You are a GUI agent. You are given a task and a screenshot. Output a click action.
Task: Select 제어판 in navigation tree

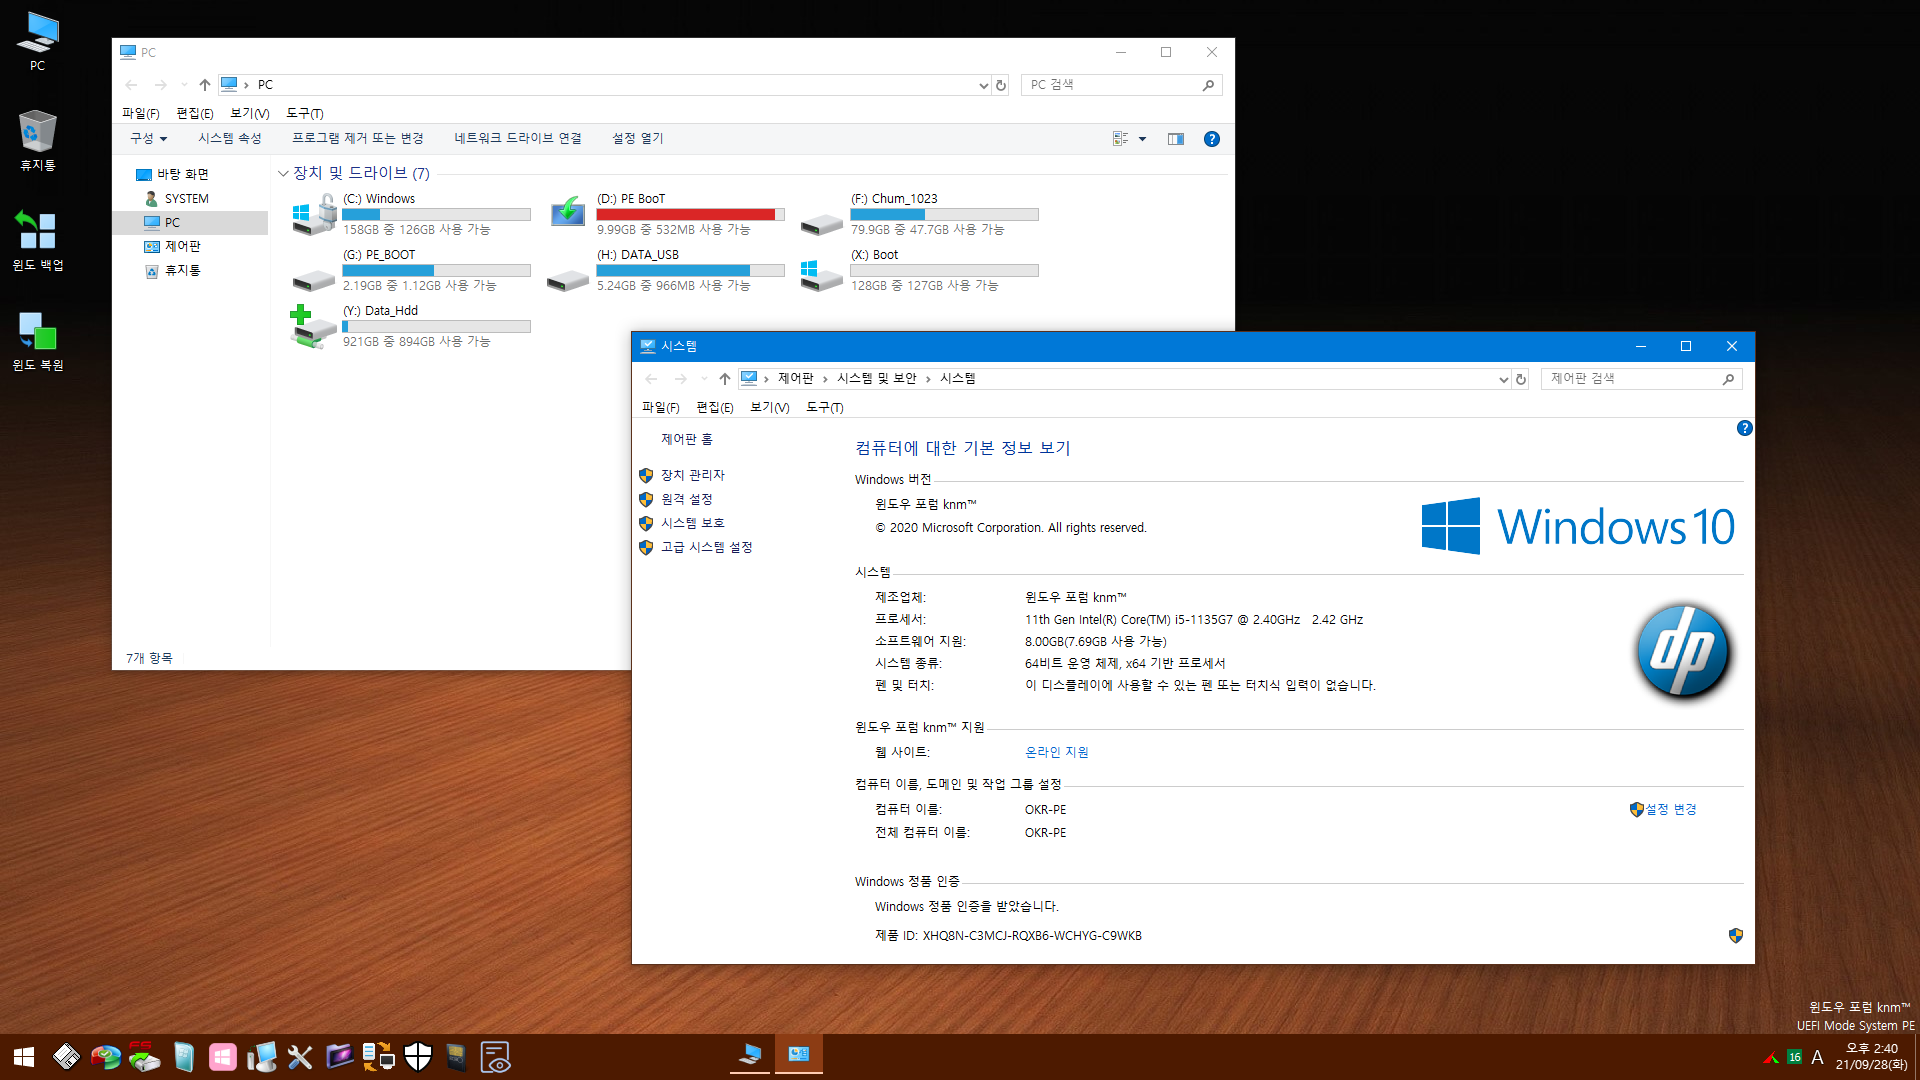coord(182,246)
